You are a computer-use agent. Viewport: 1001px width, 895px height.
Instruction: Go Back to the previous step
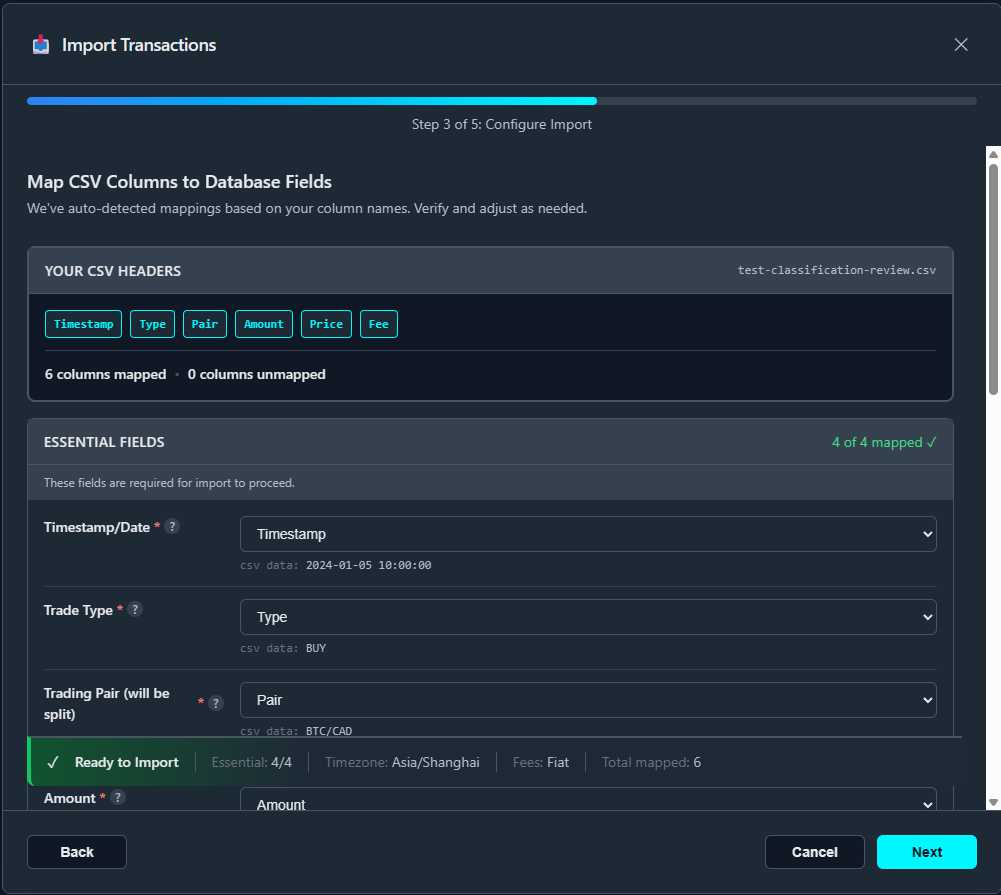point(77,852)
